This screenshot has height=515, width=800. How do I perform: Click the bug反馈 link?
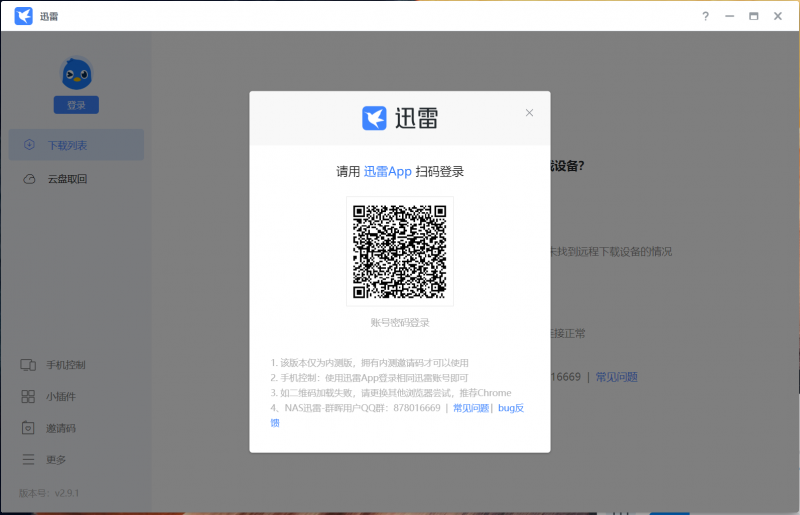click(510, 408)
